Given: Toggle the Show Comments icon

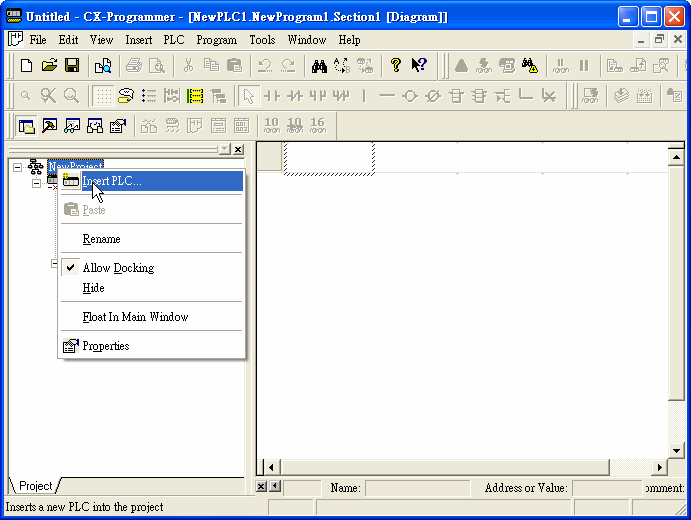Looking at the screenshot, I should [126, 96].
